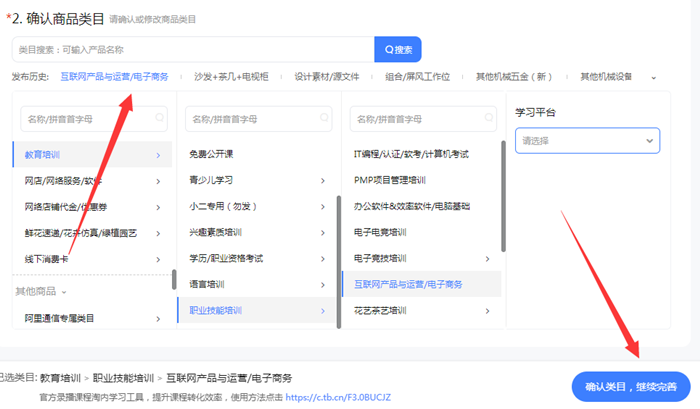Select PMP项目管理培训 in third column
Screen dimensions: 700x409
pyautogui.click(x=389, y=181)
